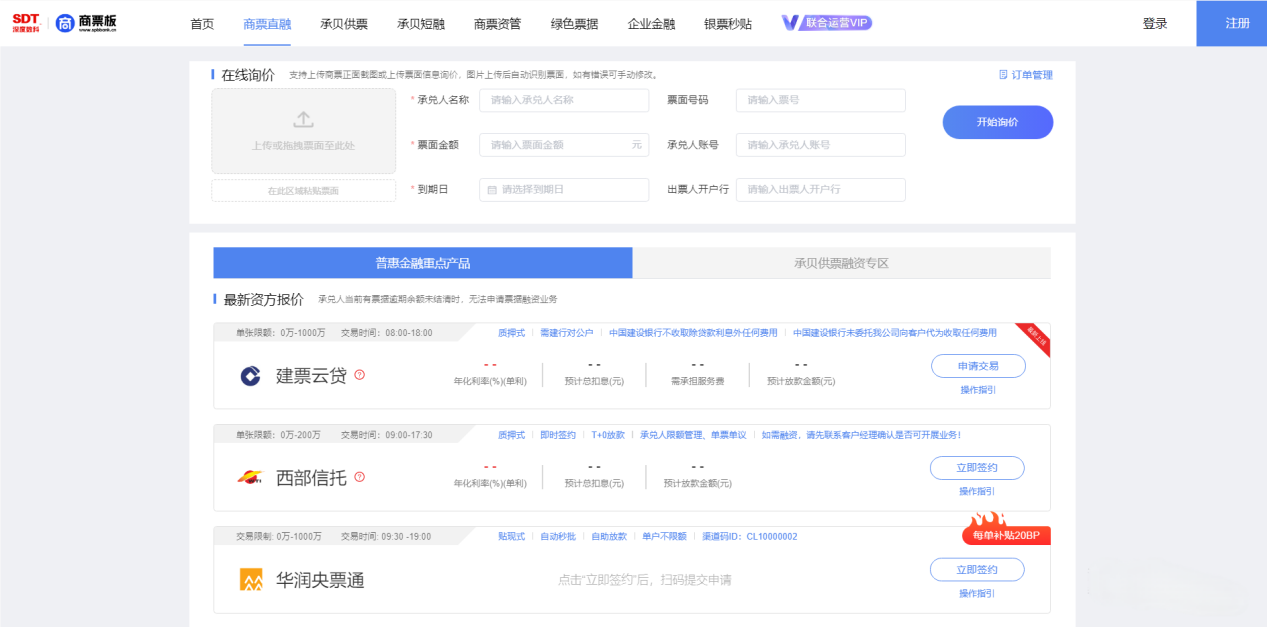1267x627 pixels.
Task: Select the 普票金融重点产品 tab
Action: [422, 263]
